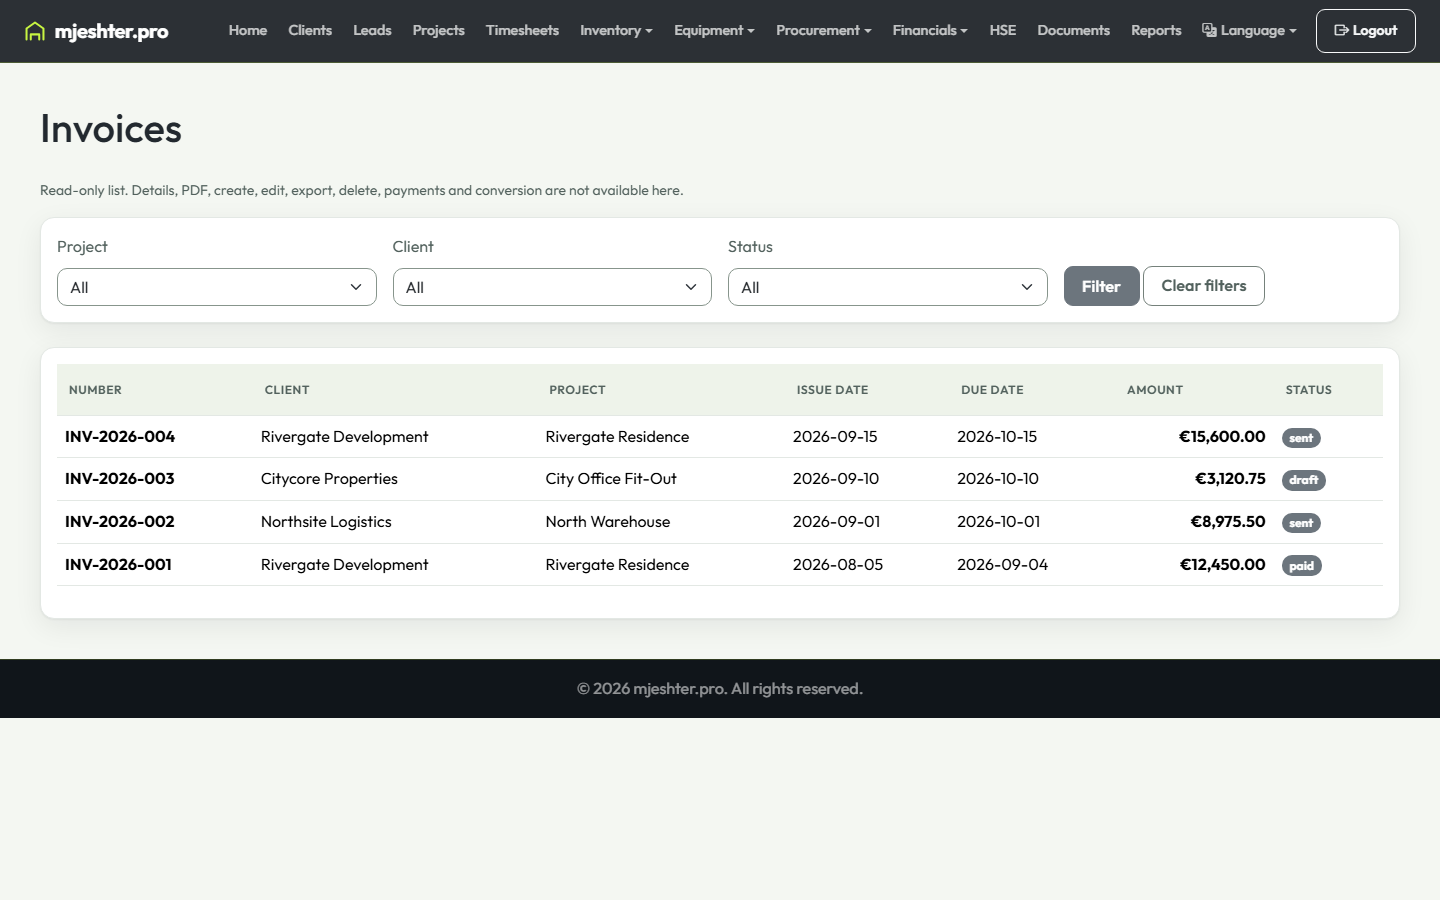Click the read-only list notice text

[362, 190]
